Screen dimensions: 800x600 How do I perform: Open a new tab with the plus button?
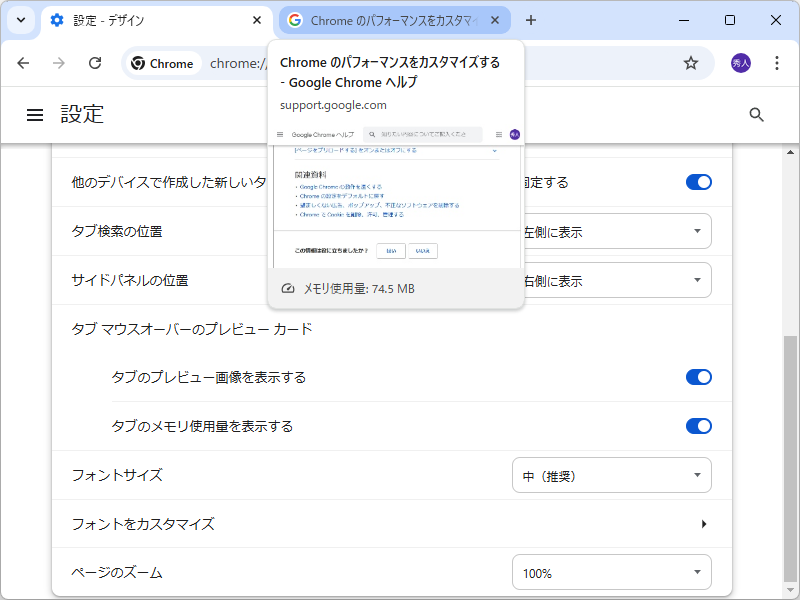[x=530, y=20]
